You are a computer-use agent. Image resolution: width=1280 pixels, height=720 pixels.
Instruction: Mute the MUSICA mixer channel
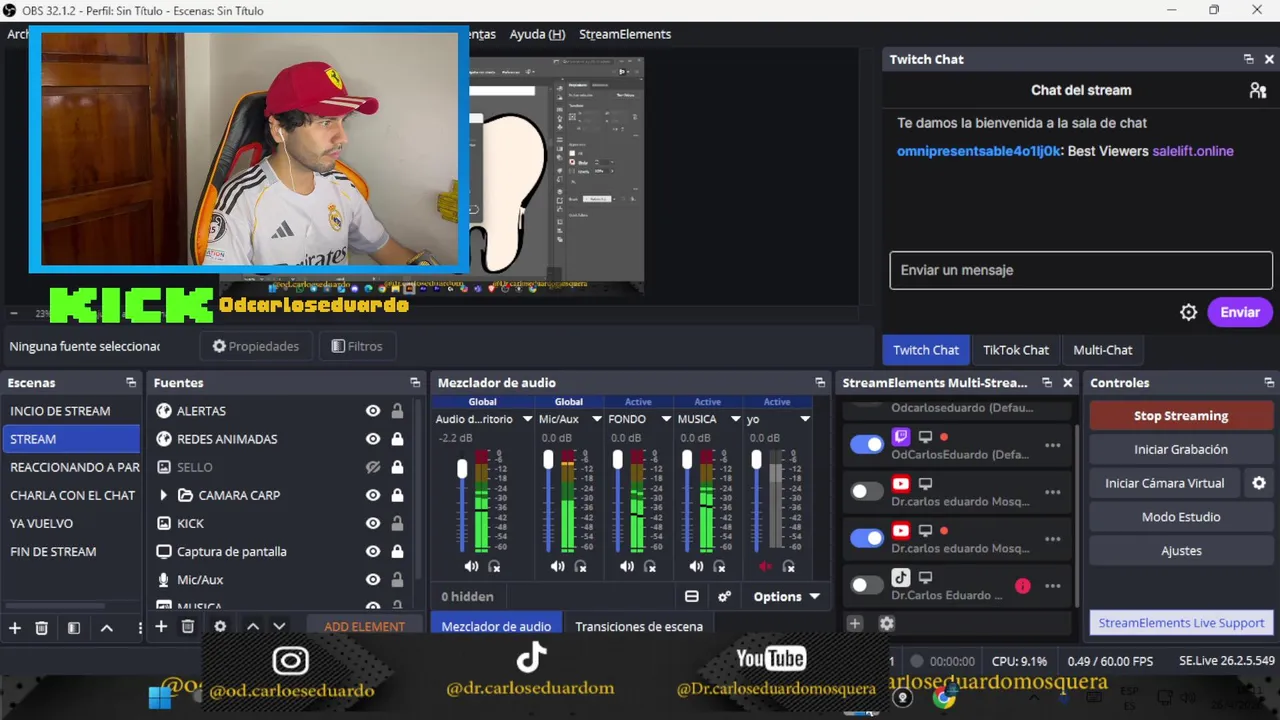696,566
